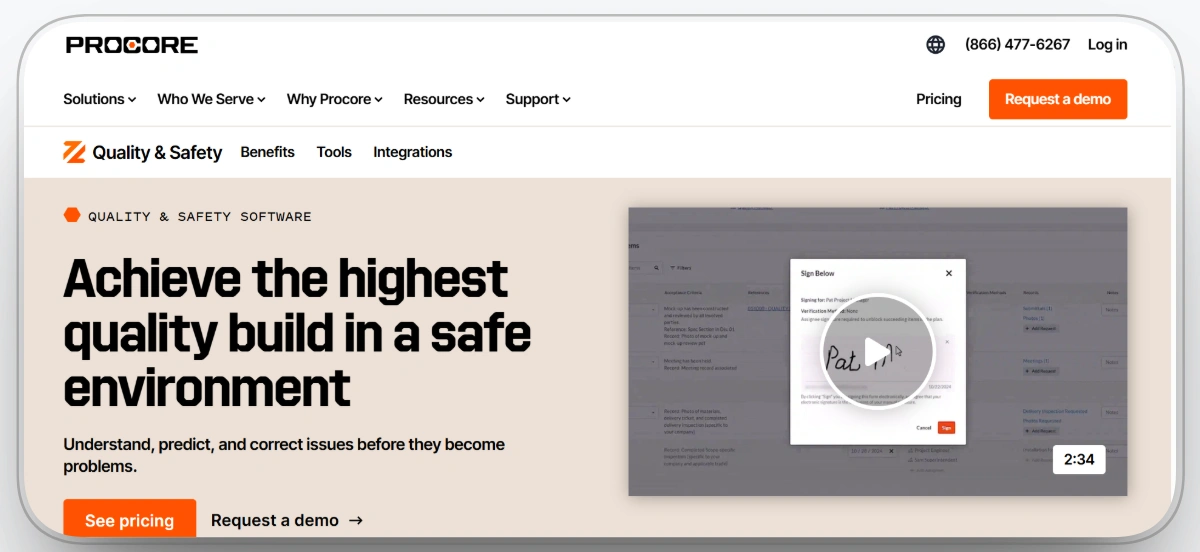Go to the Pricing page
The image size is (1200, 552).
[x=938, y=99]
